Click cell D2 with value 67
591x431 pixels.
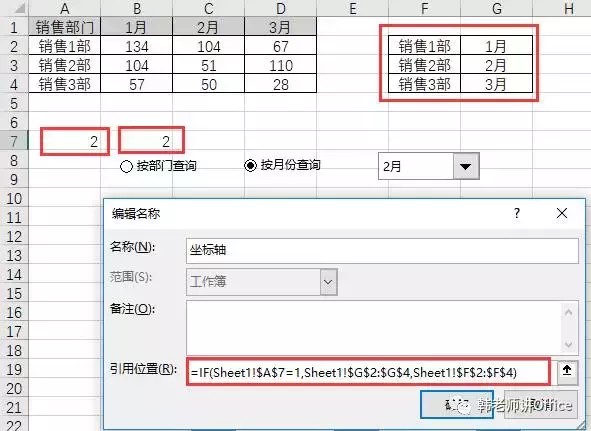(280, 46)
